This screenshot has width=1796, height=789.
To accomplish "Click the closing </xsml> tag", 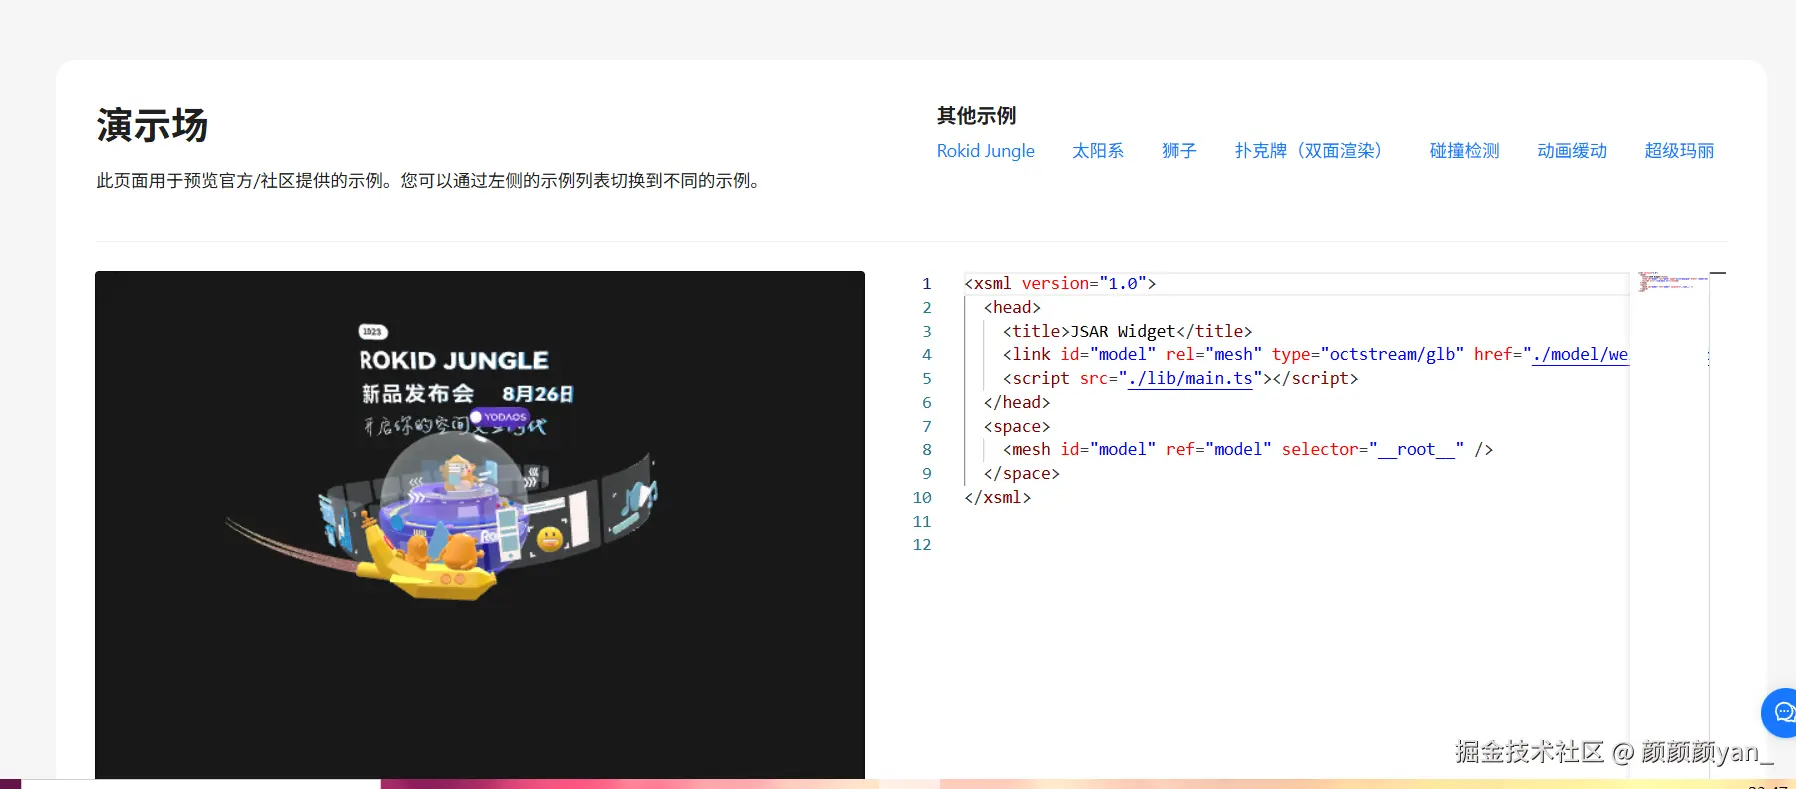I will pos(997,497).
